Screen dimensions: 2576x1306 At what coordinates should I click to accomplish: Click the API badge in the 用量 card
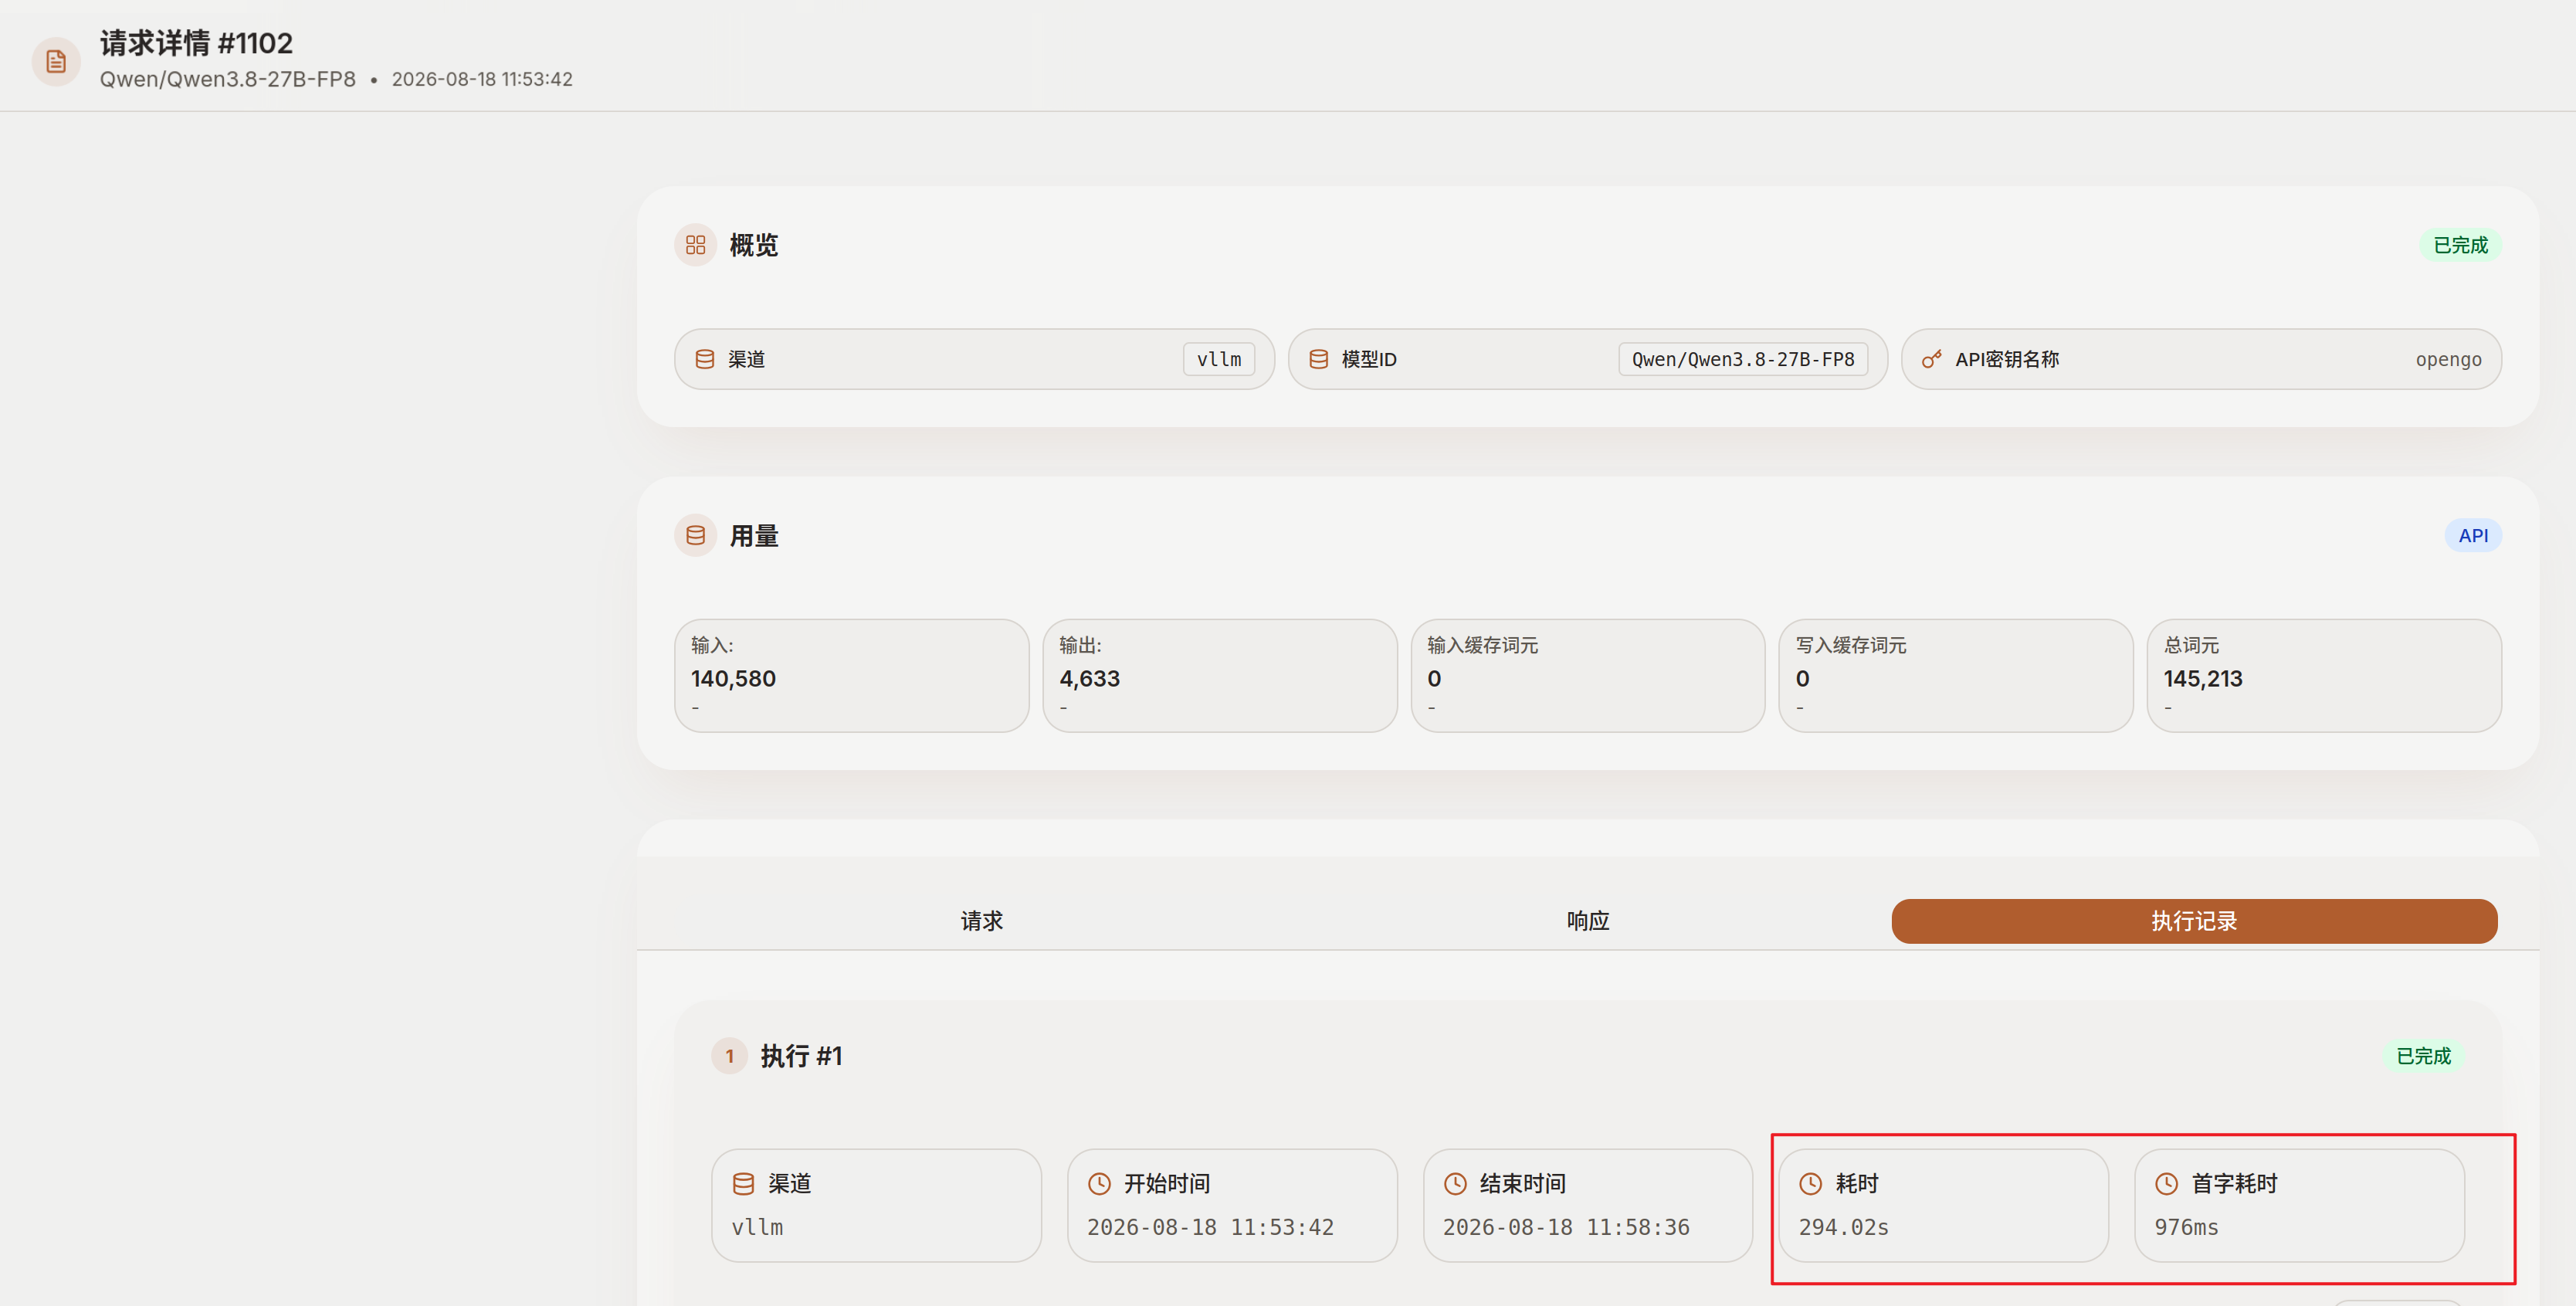2473,536
